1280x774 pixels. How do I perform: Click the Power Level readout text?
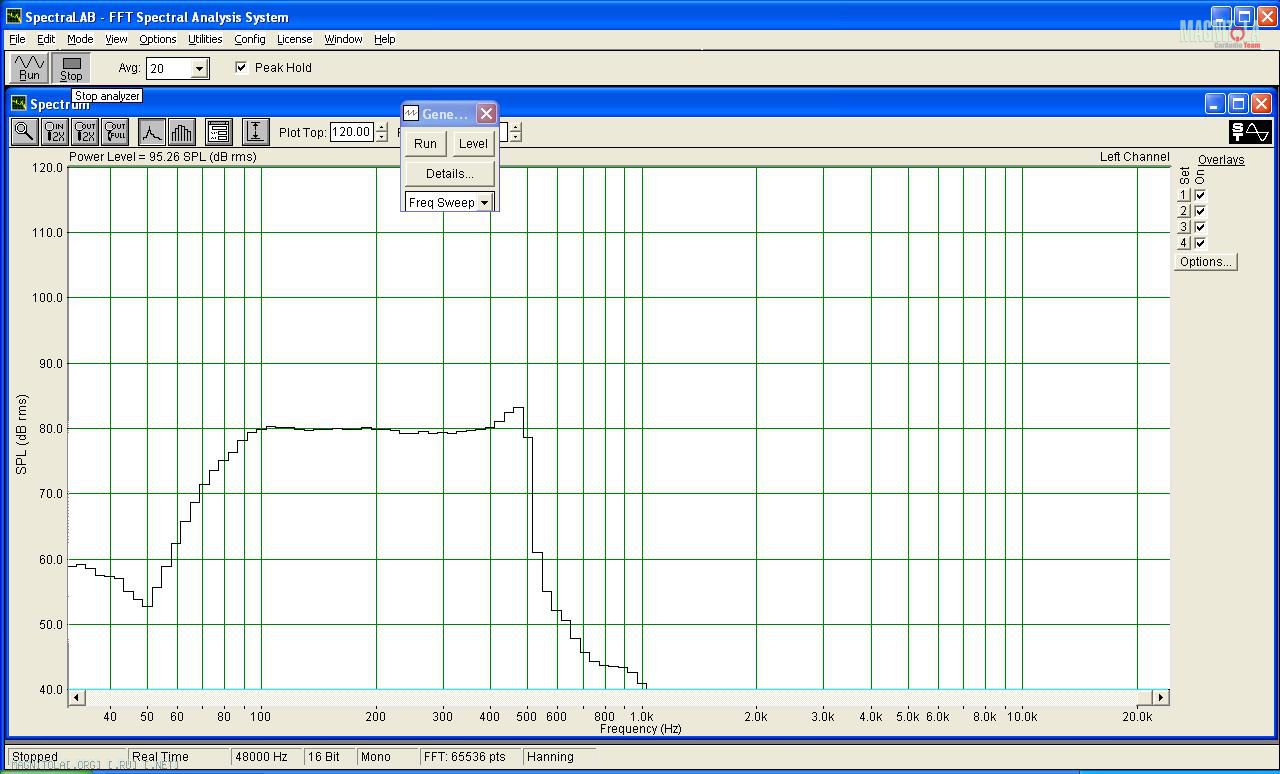coord(163,157)
